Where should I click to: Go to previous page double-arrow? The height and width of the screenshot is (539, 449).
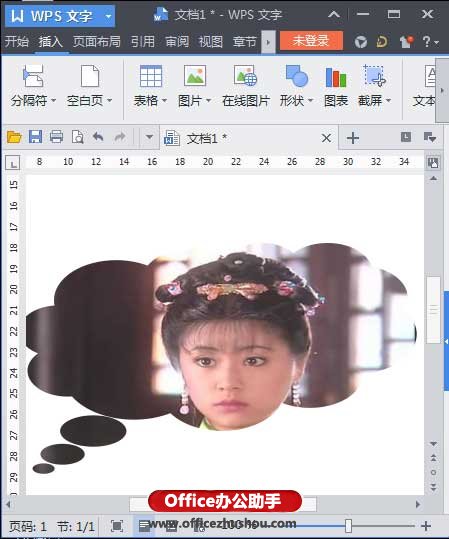[x=433, y=458]
